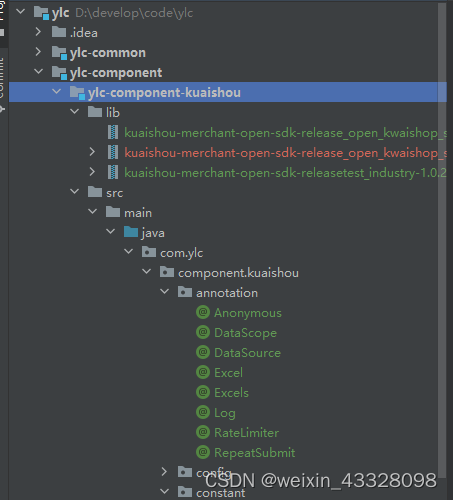Click the ylc-component module icon
This screenshot has height=500, width=453.
coord(60,73)
